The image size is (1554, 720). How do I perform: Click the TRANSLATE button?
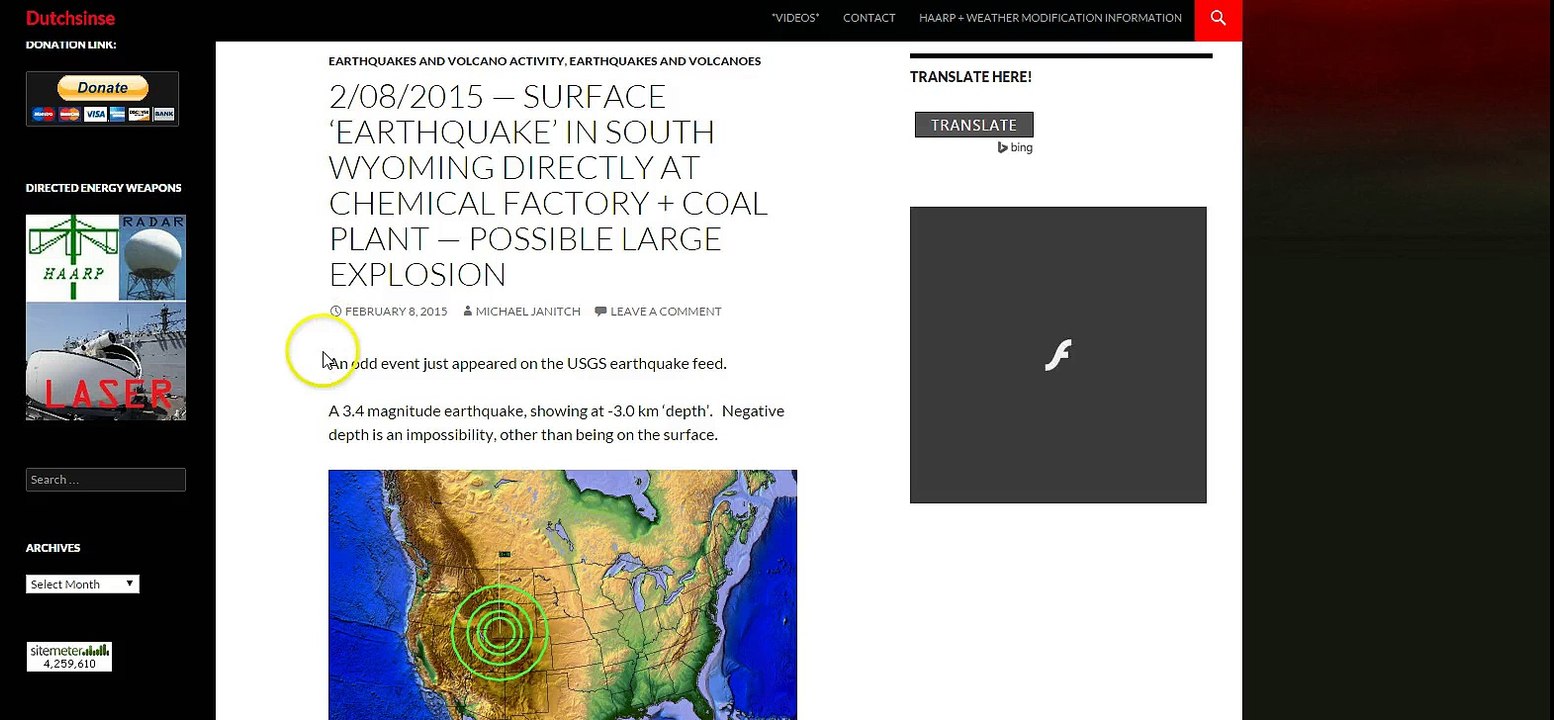[x=974, y=125]
